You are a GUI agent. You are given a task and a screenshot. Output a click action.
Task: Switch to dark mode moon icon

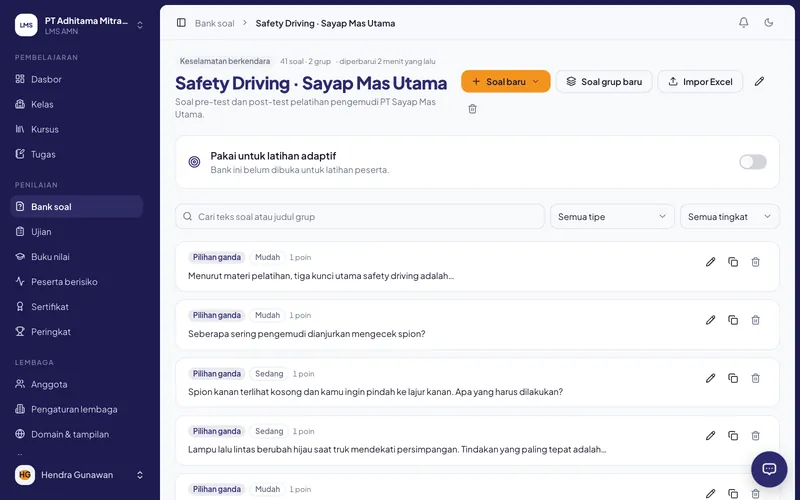768,22
